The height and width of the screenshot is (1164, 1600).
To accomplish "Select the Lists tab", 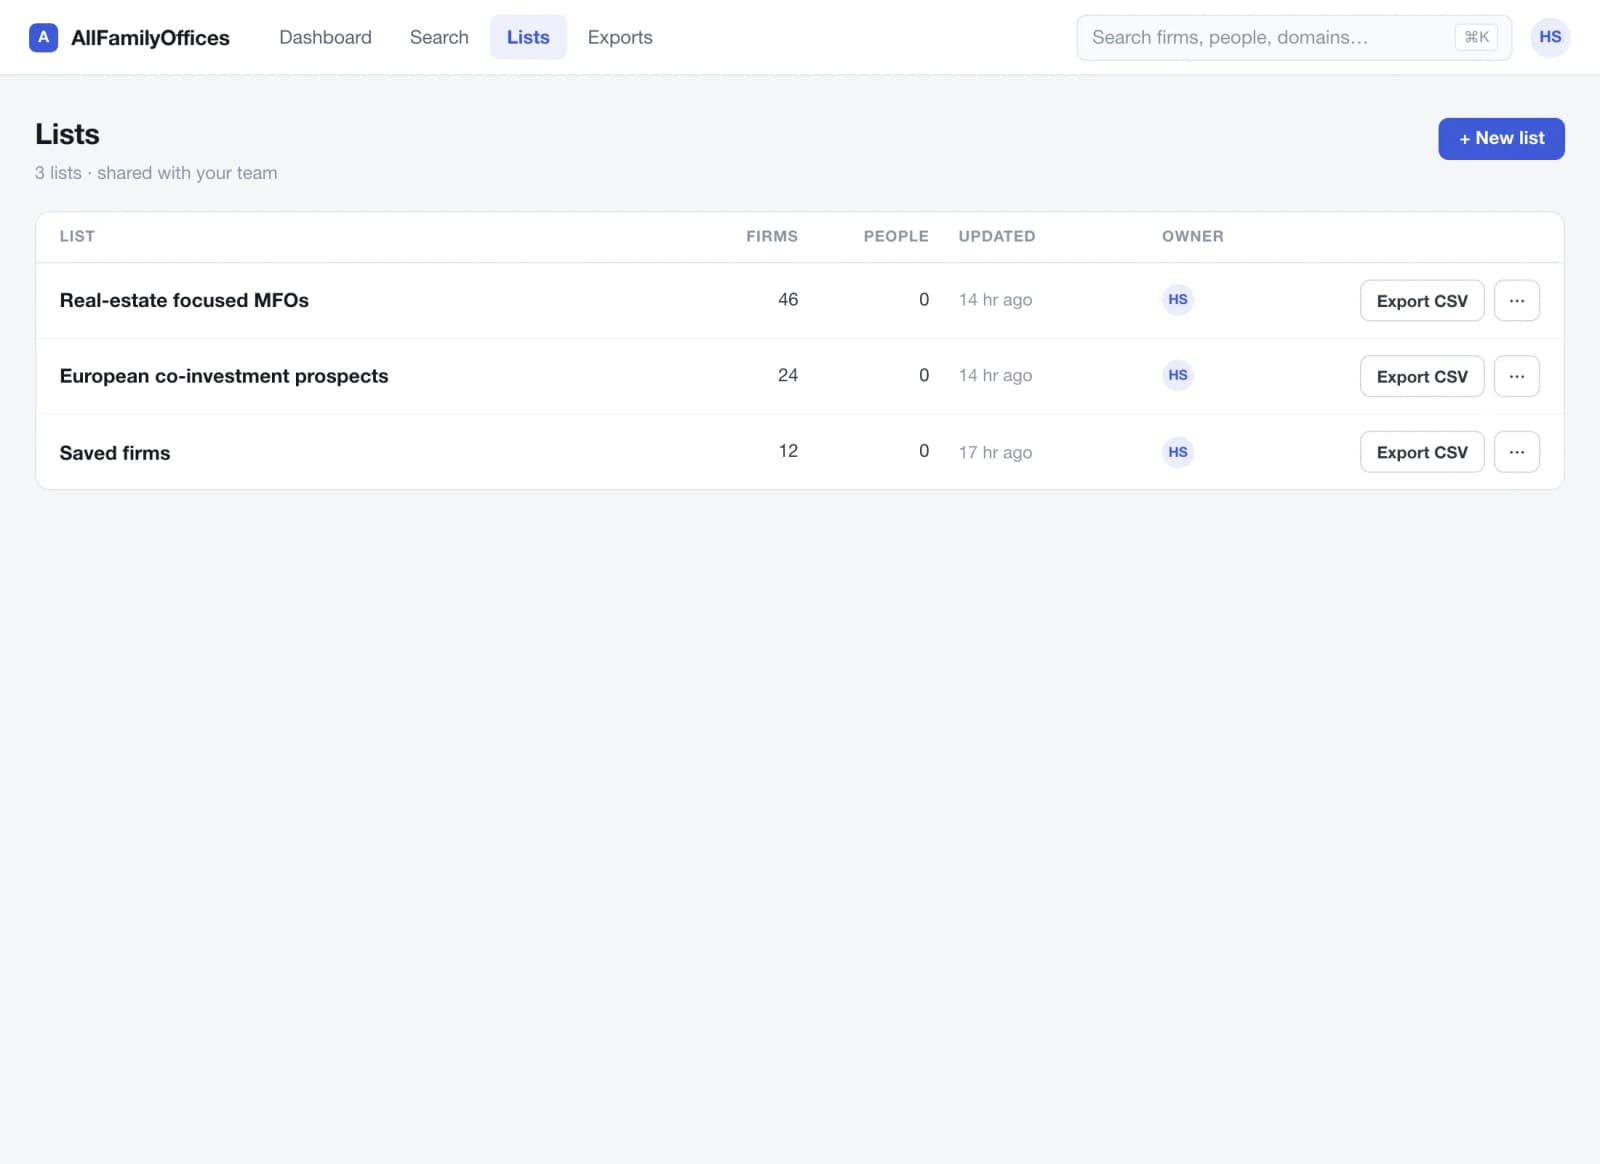I will point(528,37).
